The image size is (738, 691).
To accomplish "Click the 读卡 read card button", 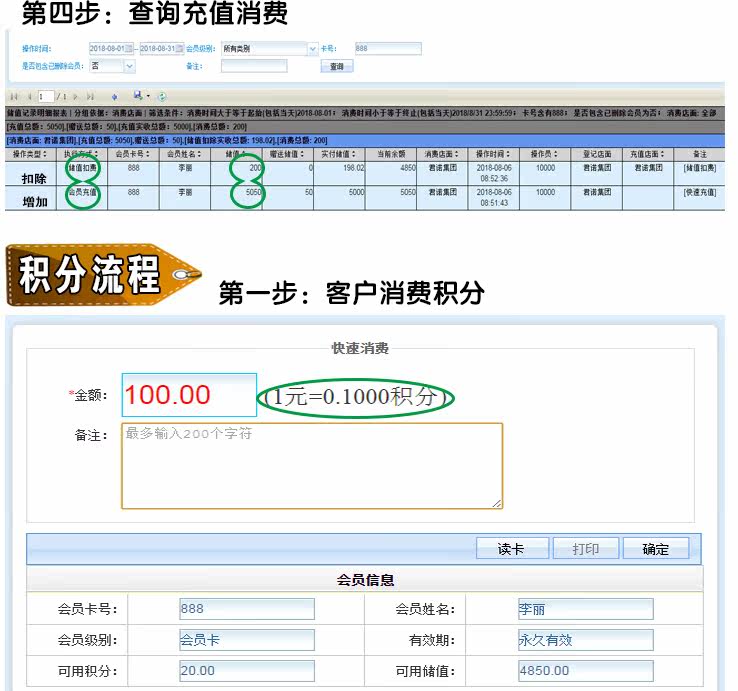I will (512, 548).
